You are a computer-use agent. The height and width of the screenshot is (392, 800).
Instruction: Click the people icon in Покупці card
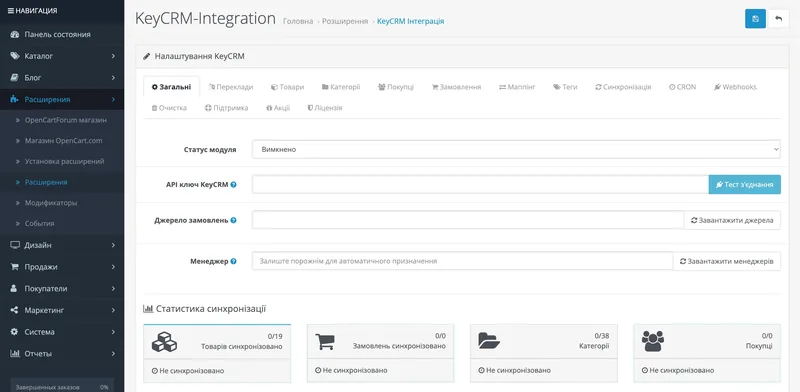click(653, 341)
